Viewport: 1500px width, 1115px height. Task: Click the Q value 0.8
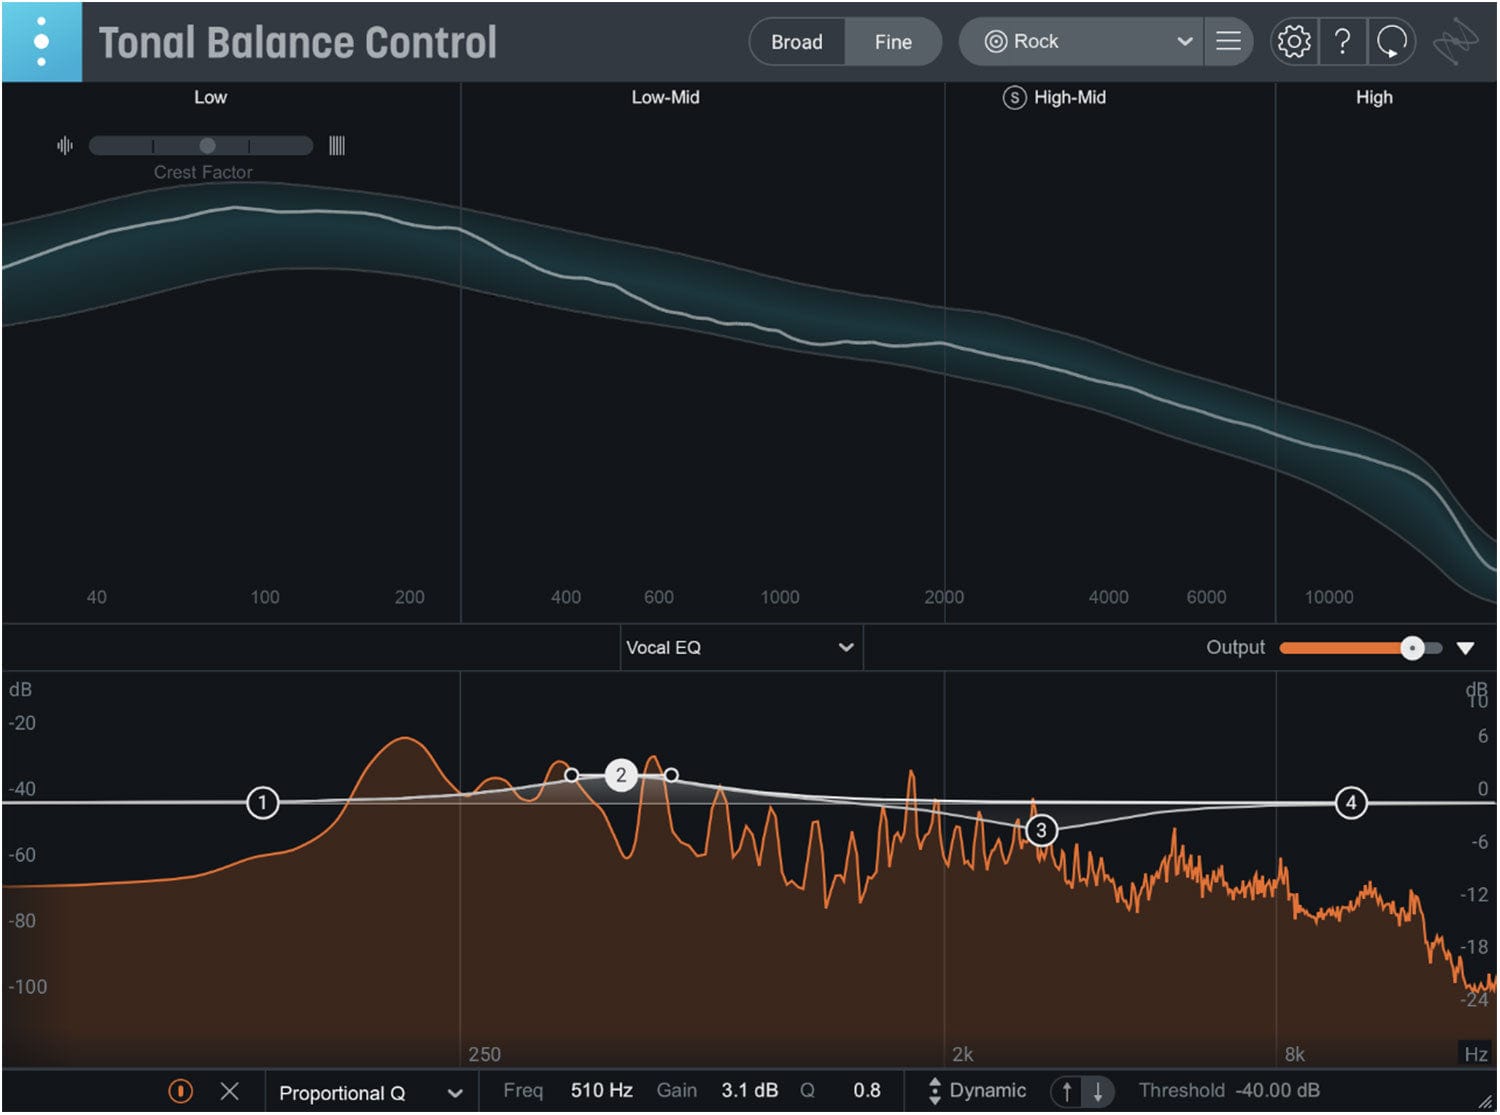pyautogui.click(x=866, y=1091)
